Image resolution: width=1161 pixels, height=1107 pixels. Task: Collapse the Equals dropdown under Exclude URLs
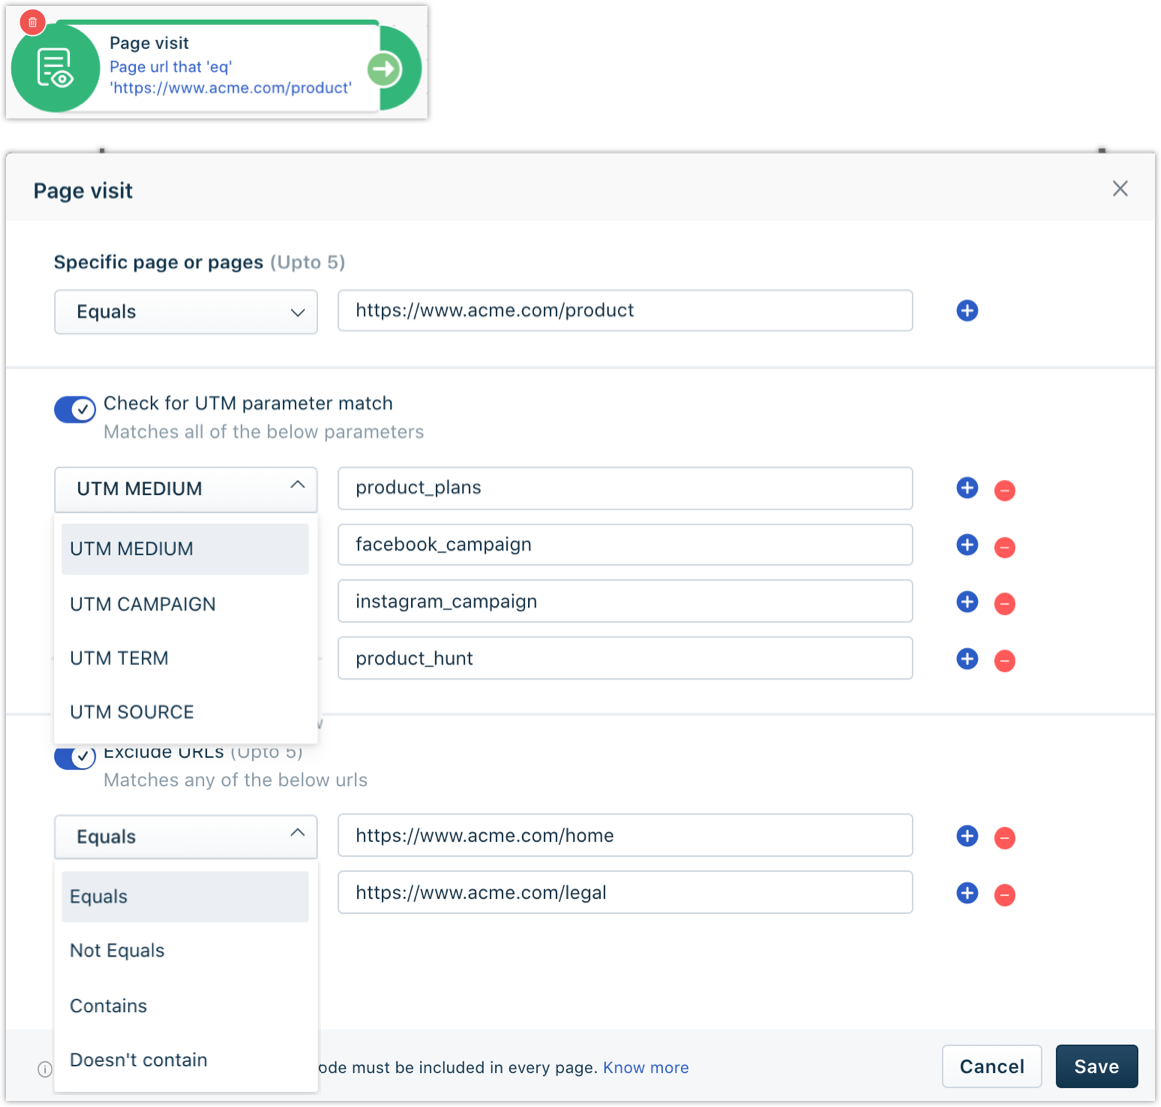(x=186, y=837)
